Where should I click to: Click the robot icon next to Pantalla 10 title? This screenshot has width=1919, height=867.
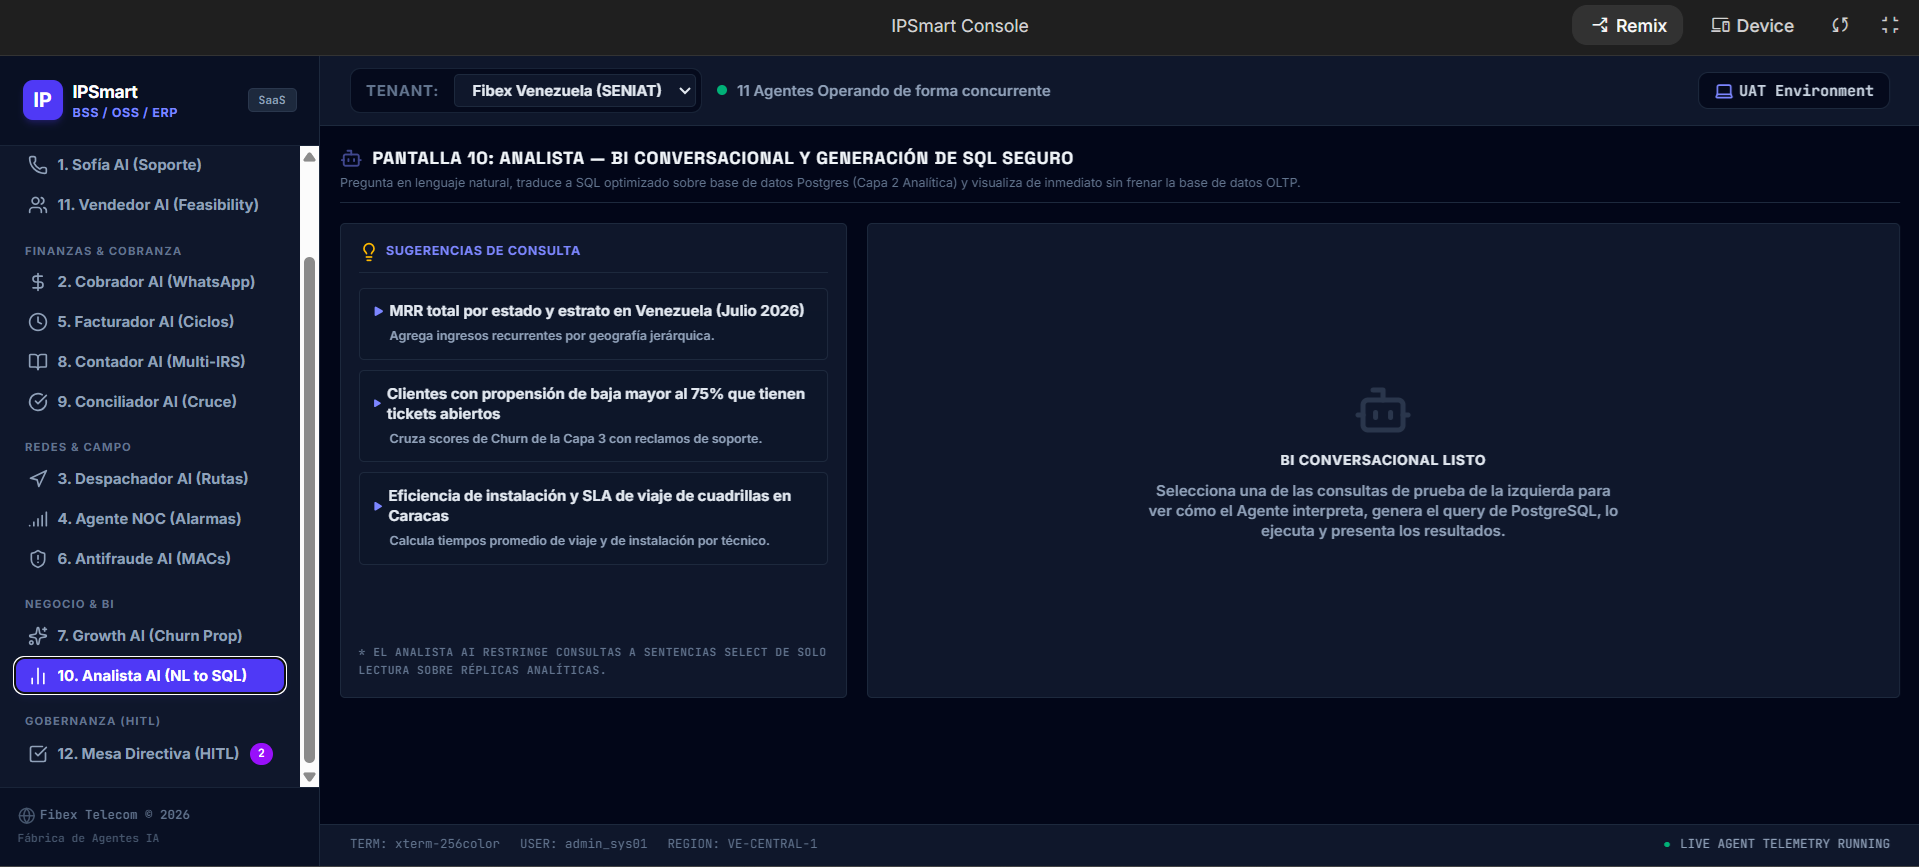pyautogui.click(x=351, y=158)
